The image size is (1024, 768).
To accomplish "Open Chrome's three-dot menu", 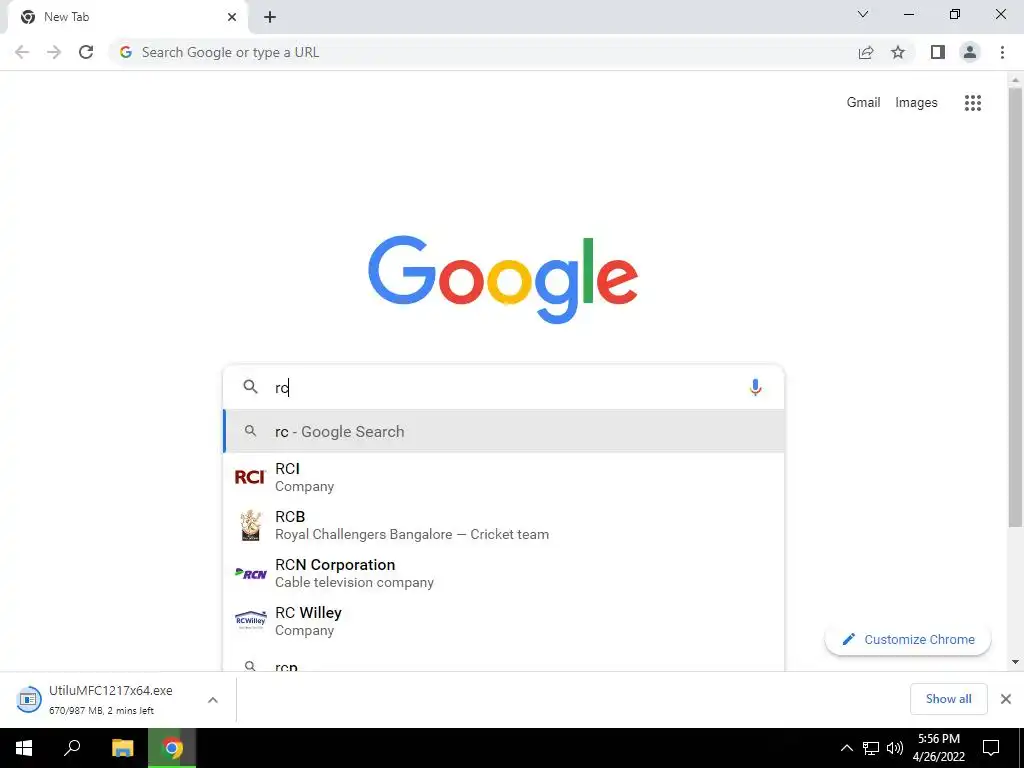I will (x=1002, y=52).
